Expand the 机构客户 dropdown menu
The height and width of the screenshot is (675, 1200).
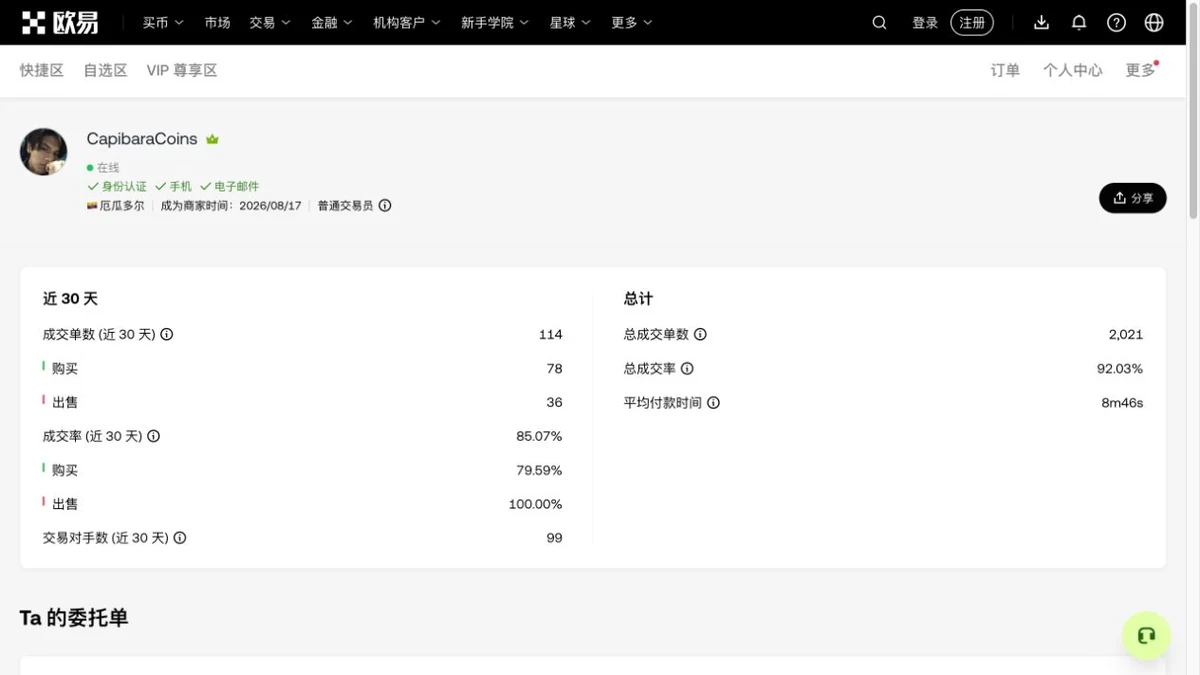(407, 22)
